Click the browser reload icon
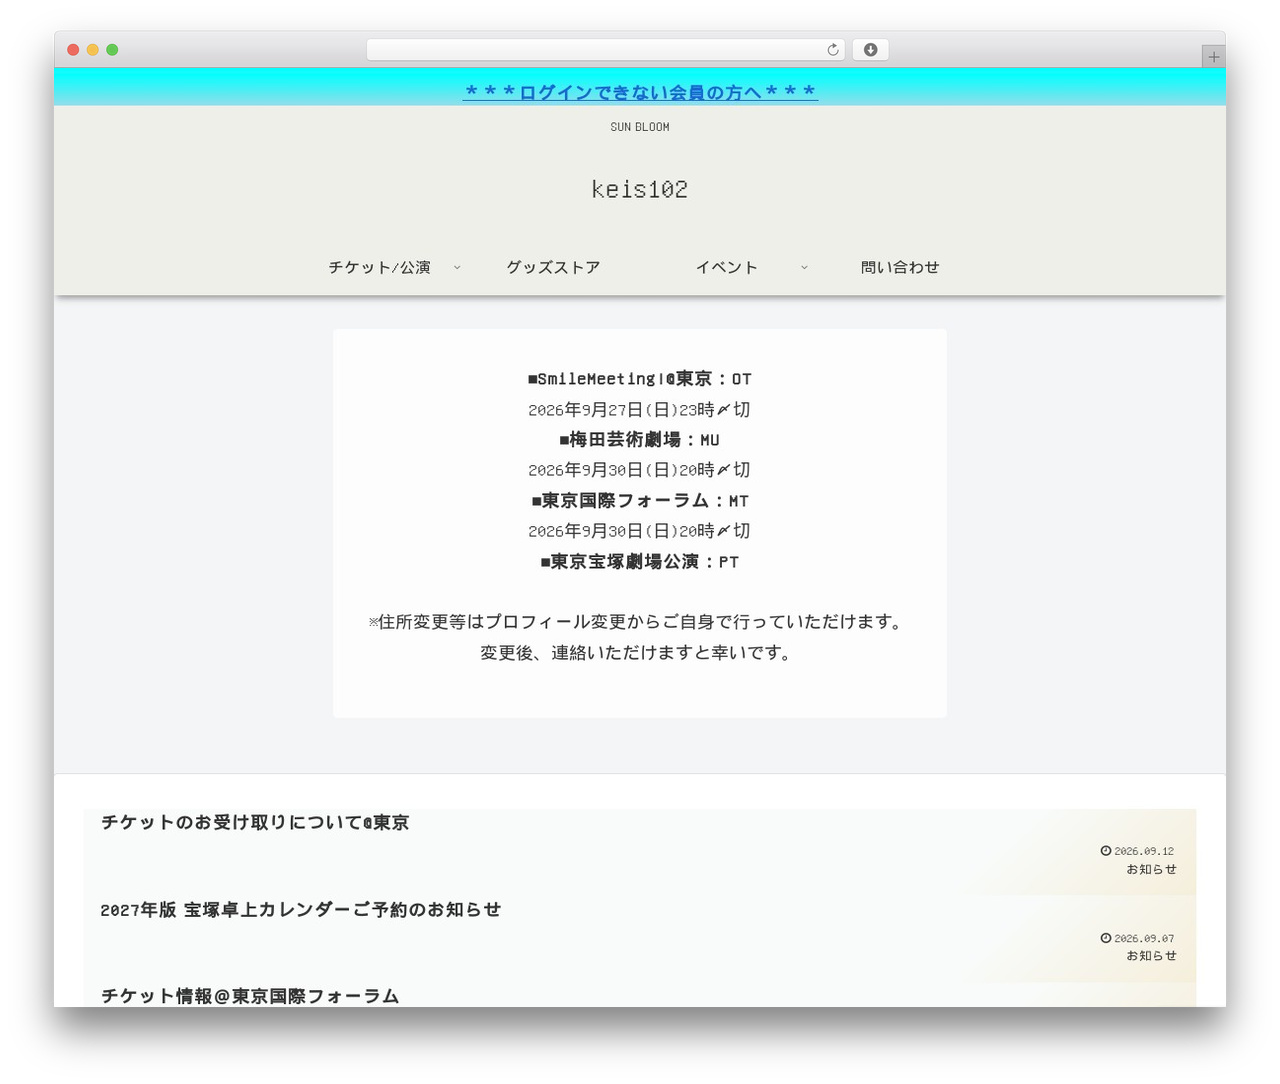This screenshot has width=1280, height=1084. pyautogui.click(x=832, y=50)
